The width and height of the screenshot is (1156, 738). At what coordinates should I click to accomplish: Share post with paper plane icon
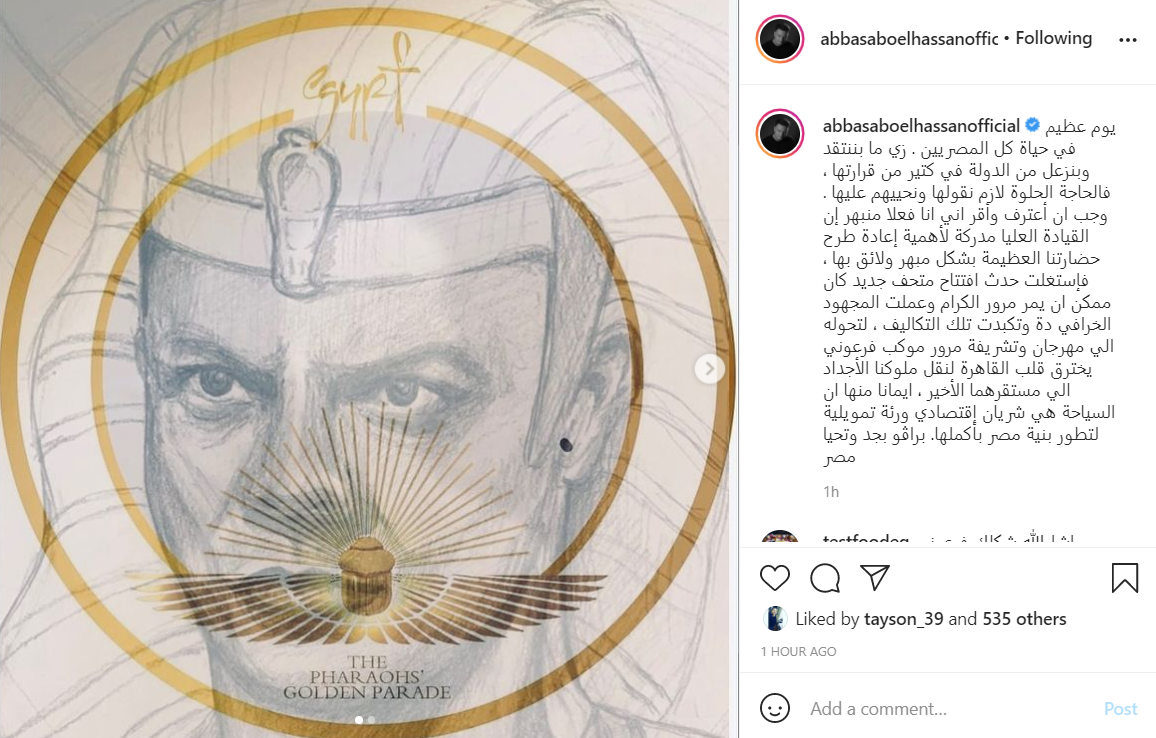(x=875, y=577)
